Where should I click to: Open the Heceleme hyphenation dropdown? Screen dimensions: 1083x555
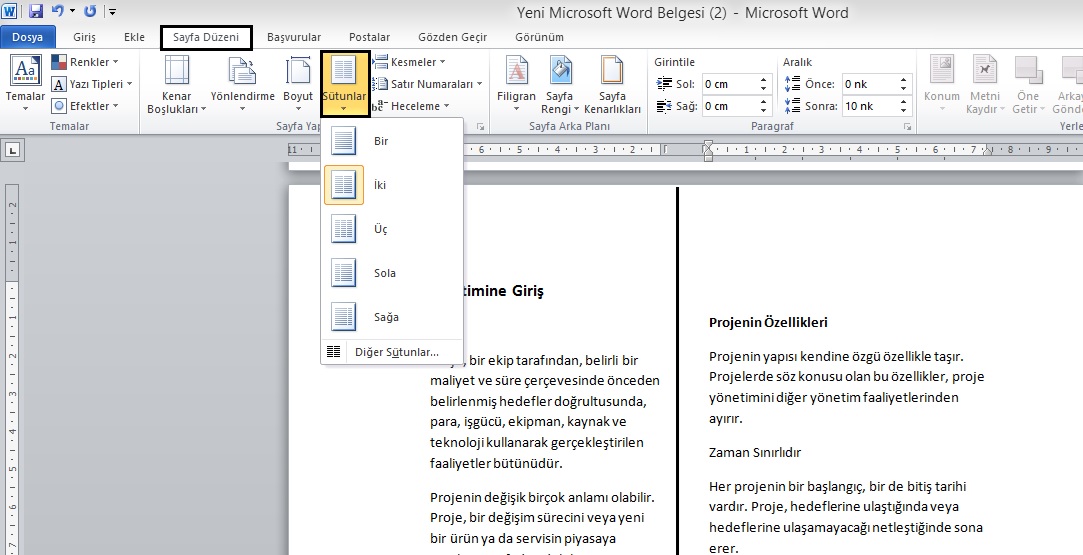coord(411,106)
